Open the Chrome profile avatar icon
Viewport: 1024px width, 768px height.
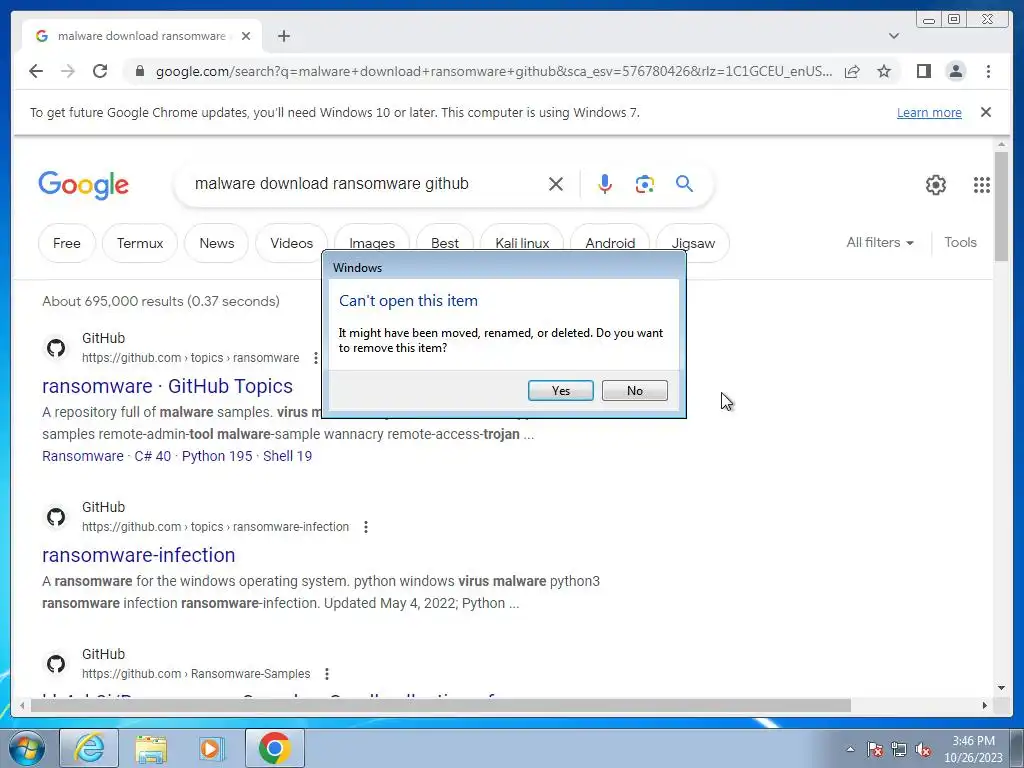pos(955,71)
